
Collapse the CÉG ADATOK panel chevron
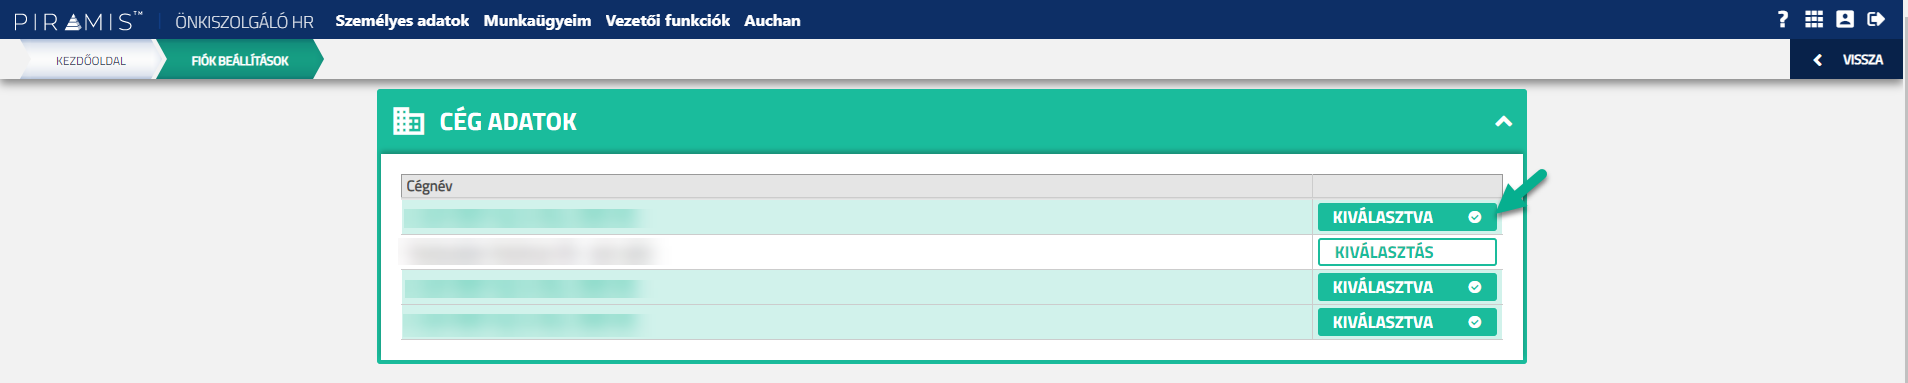(x=1503, y=121)
